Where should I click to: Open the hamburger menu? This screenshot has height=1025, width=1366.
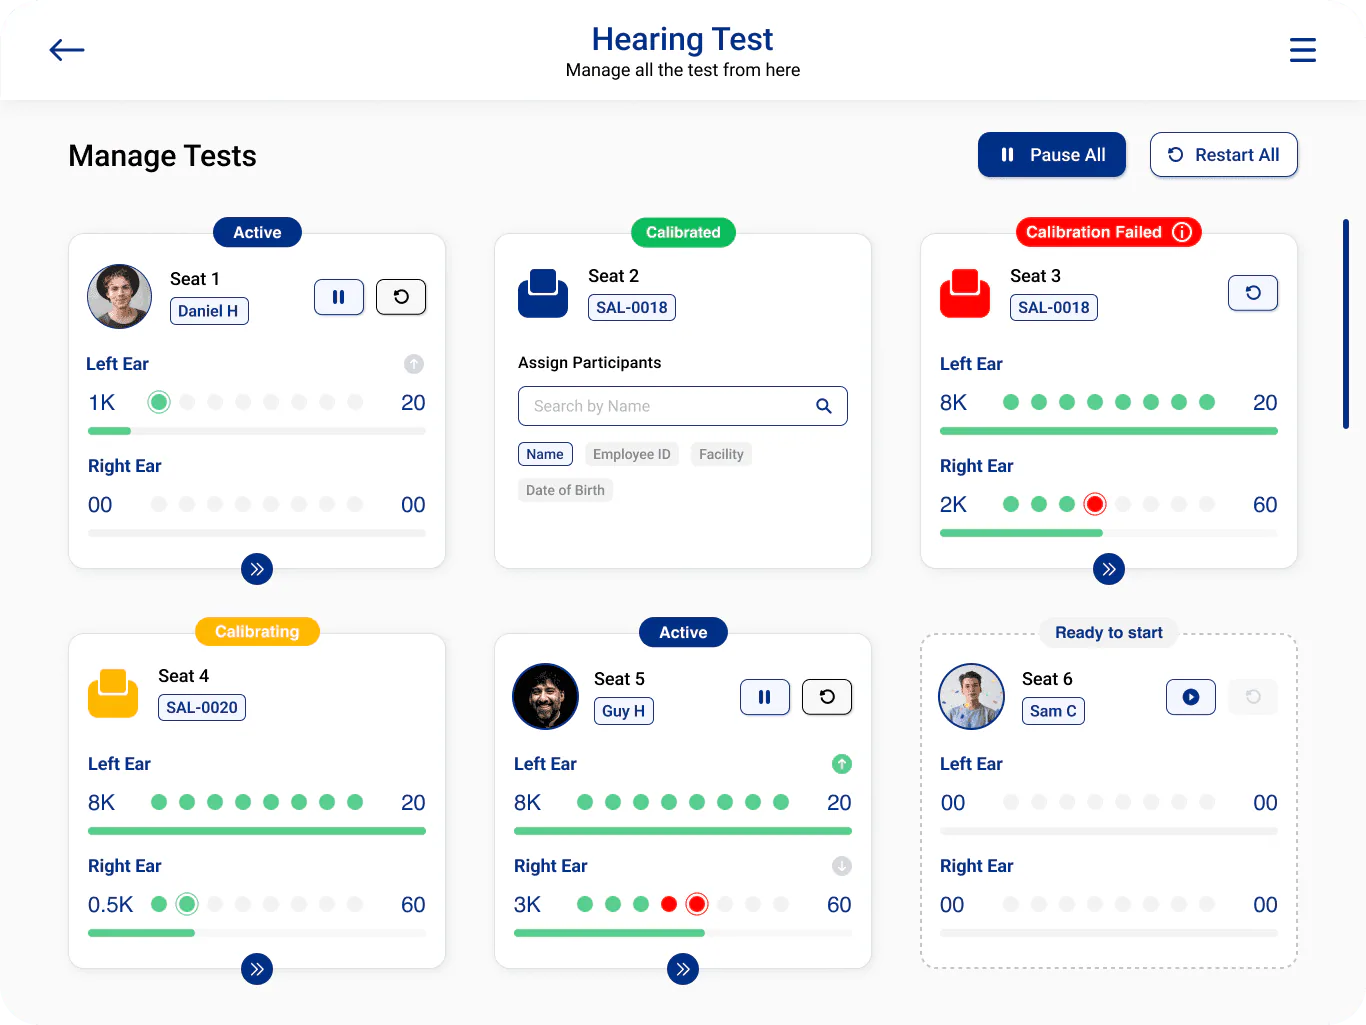[1302, 50]
